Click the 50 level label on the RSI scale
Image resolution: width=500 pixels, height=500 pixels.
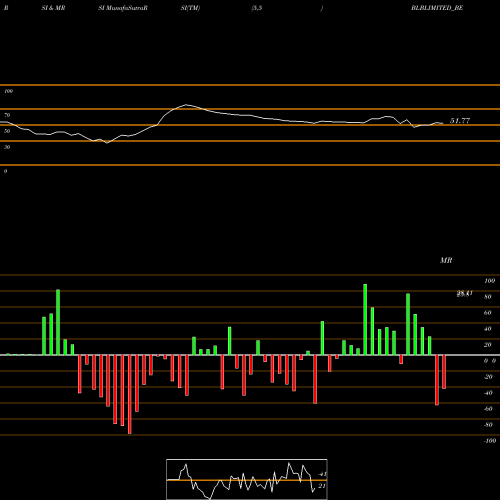point(7,131)
